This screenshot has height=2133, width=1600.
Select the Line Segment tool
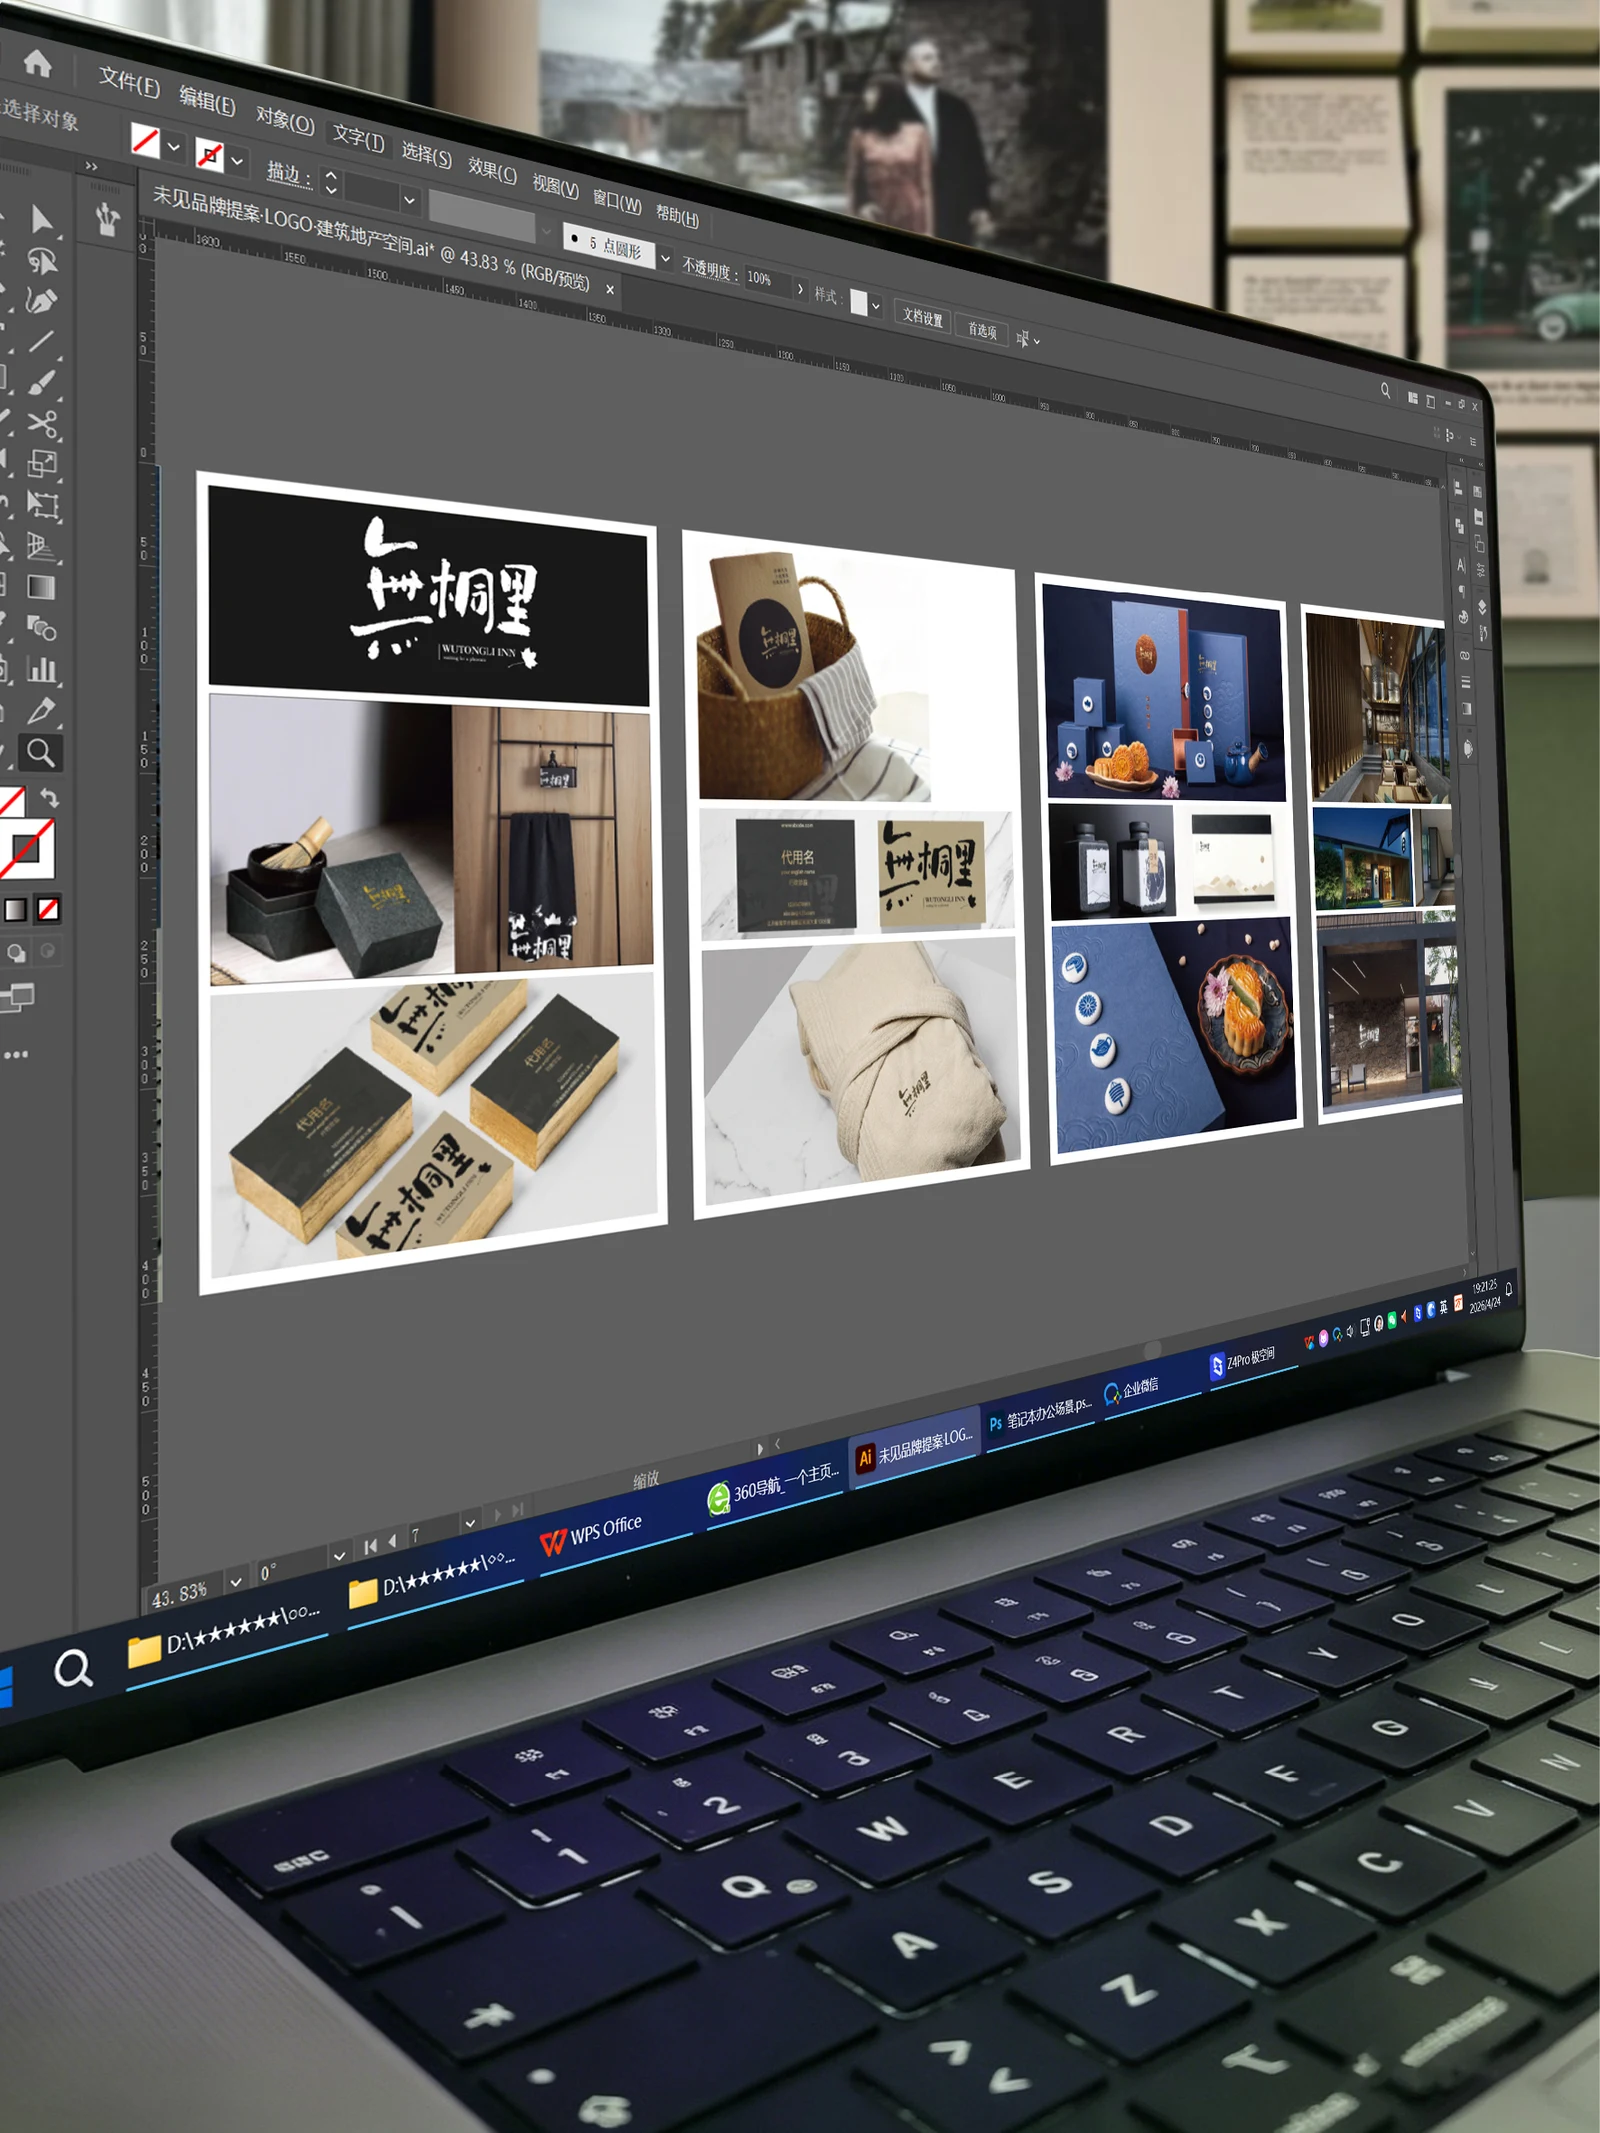[42, 341]
